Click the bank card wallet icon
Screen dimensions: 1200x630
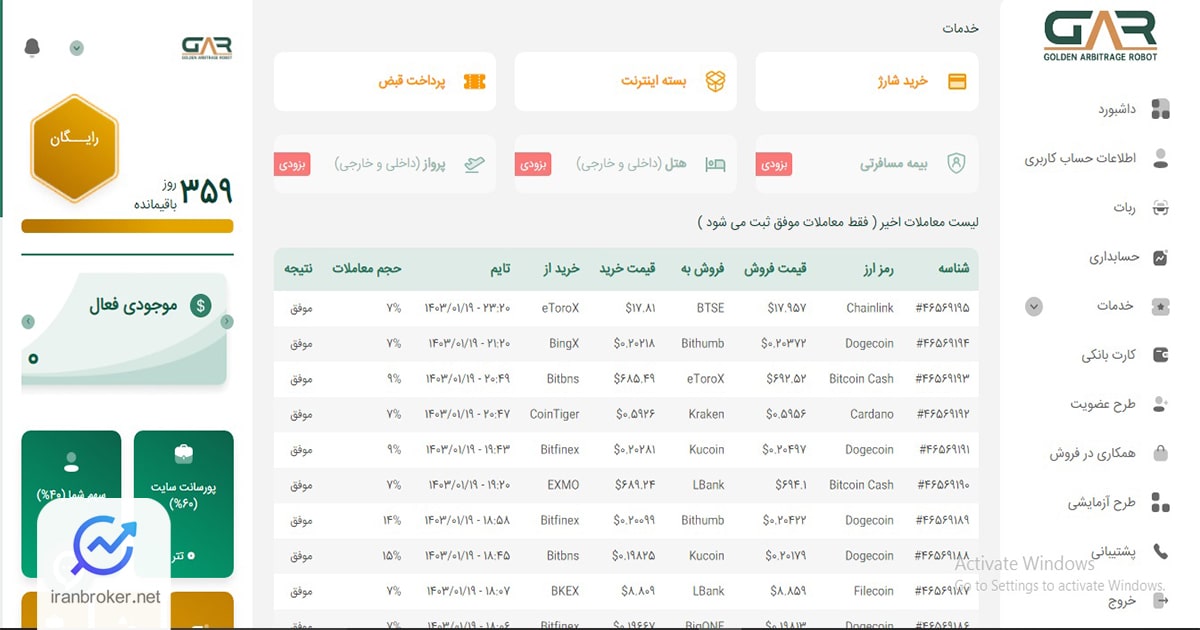(1160, 355)
